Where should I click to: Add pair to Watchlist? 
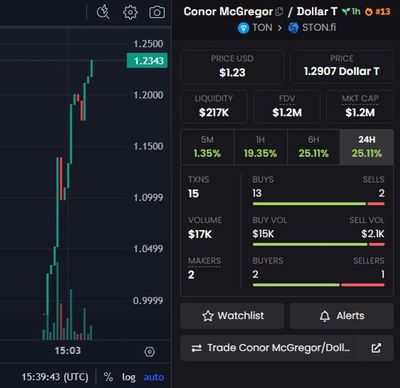[x=232, y=316]
